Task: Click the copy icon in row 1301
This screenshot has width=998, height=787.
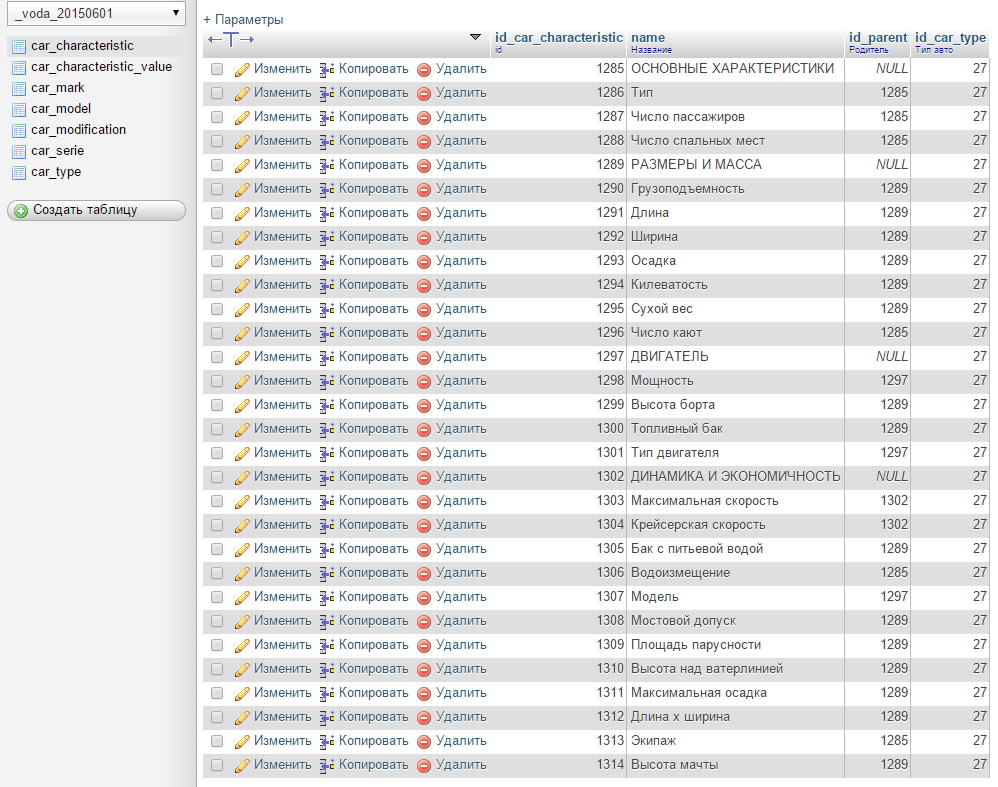Action: (327, 453)
